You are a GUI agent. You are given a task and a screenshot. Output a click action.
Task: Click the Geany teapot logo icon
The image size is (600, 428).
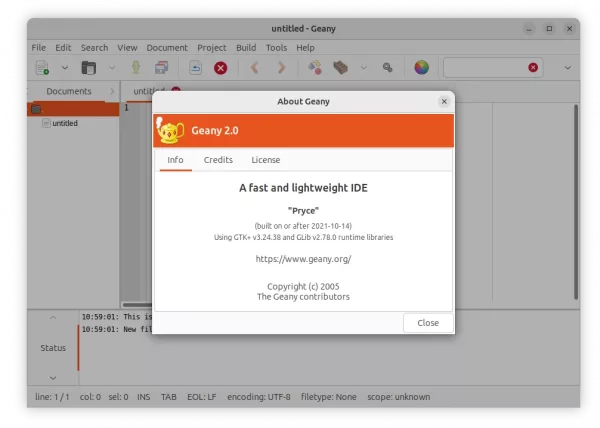pyautogui.click(x=170, y=131)
